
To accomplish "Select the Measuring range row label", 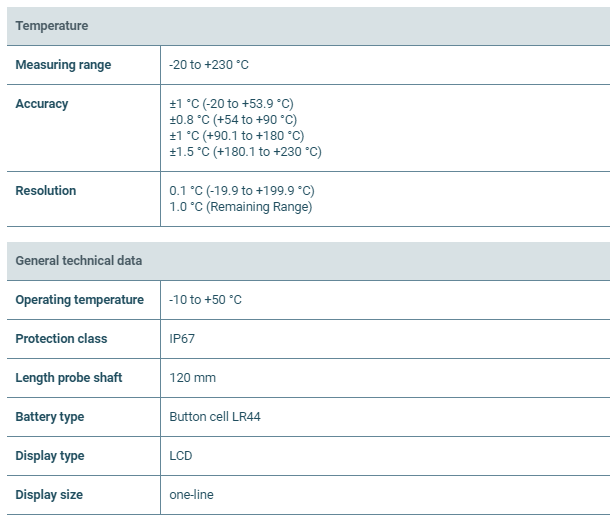I will (63, 65).
